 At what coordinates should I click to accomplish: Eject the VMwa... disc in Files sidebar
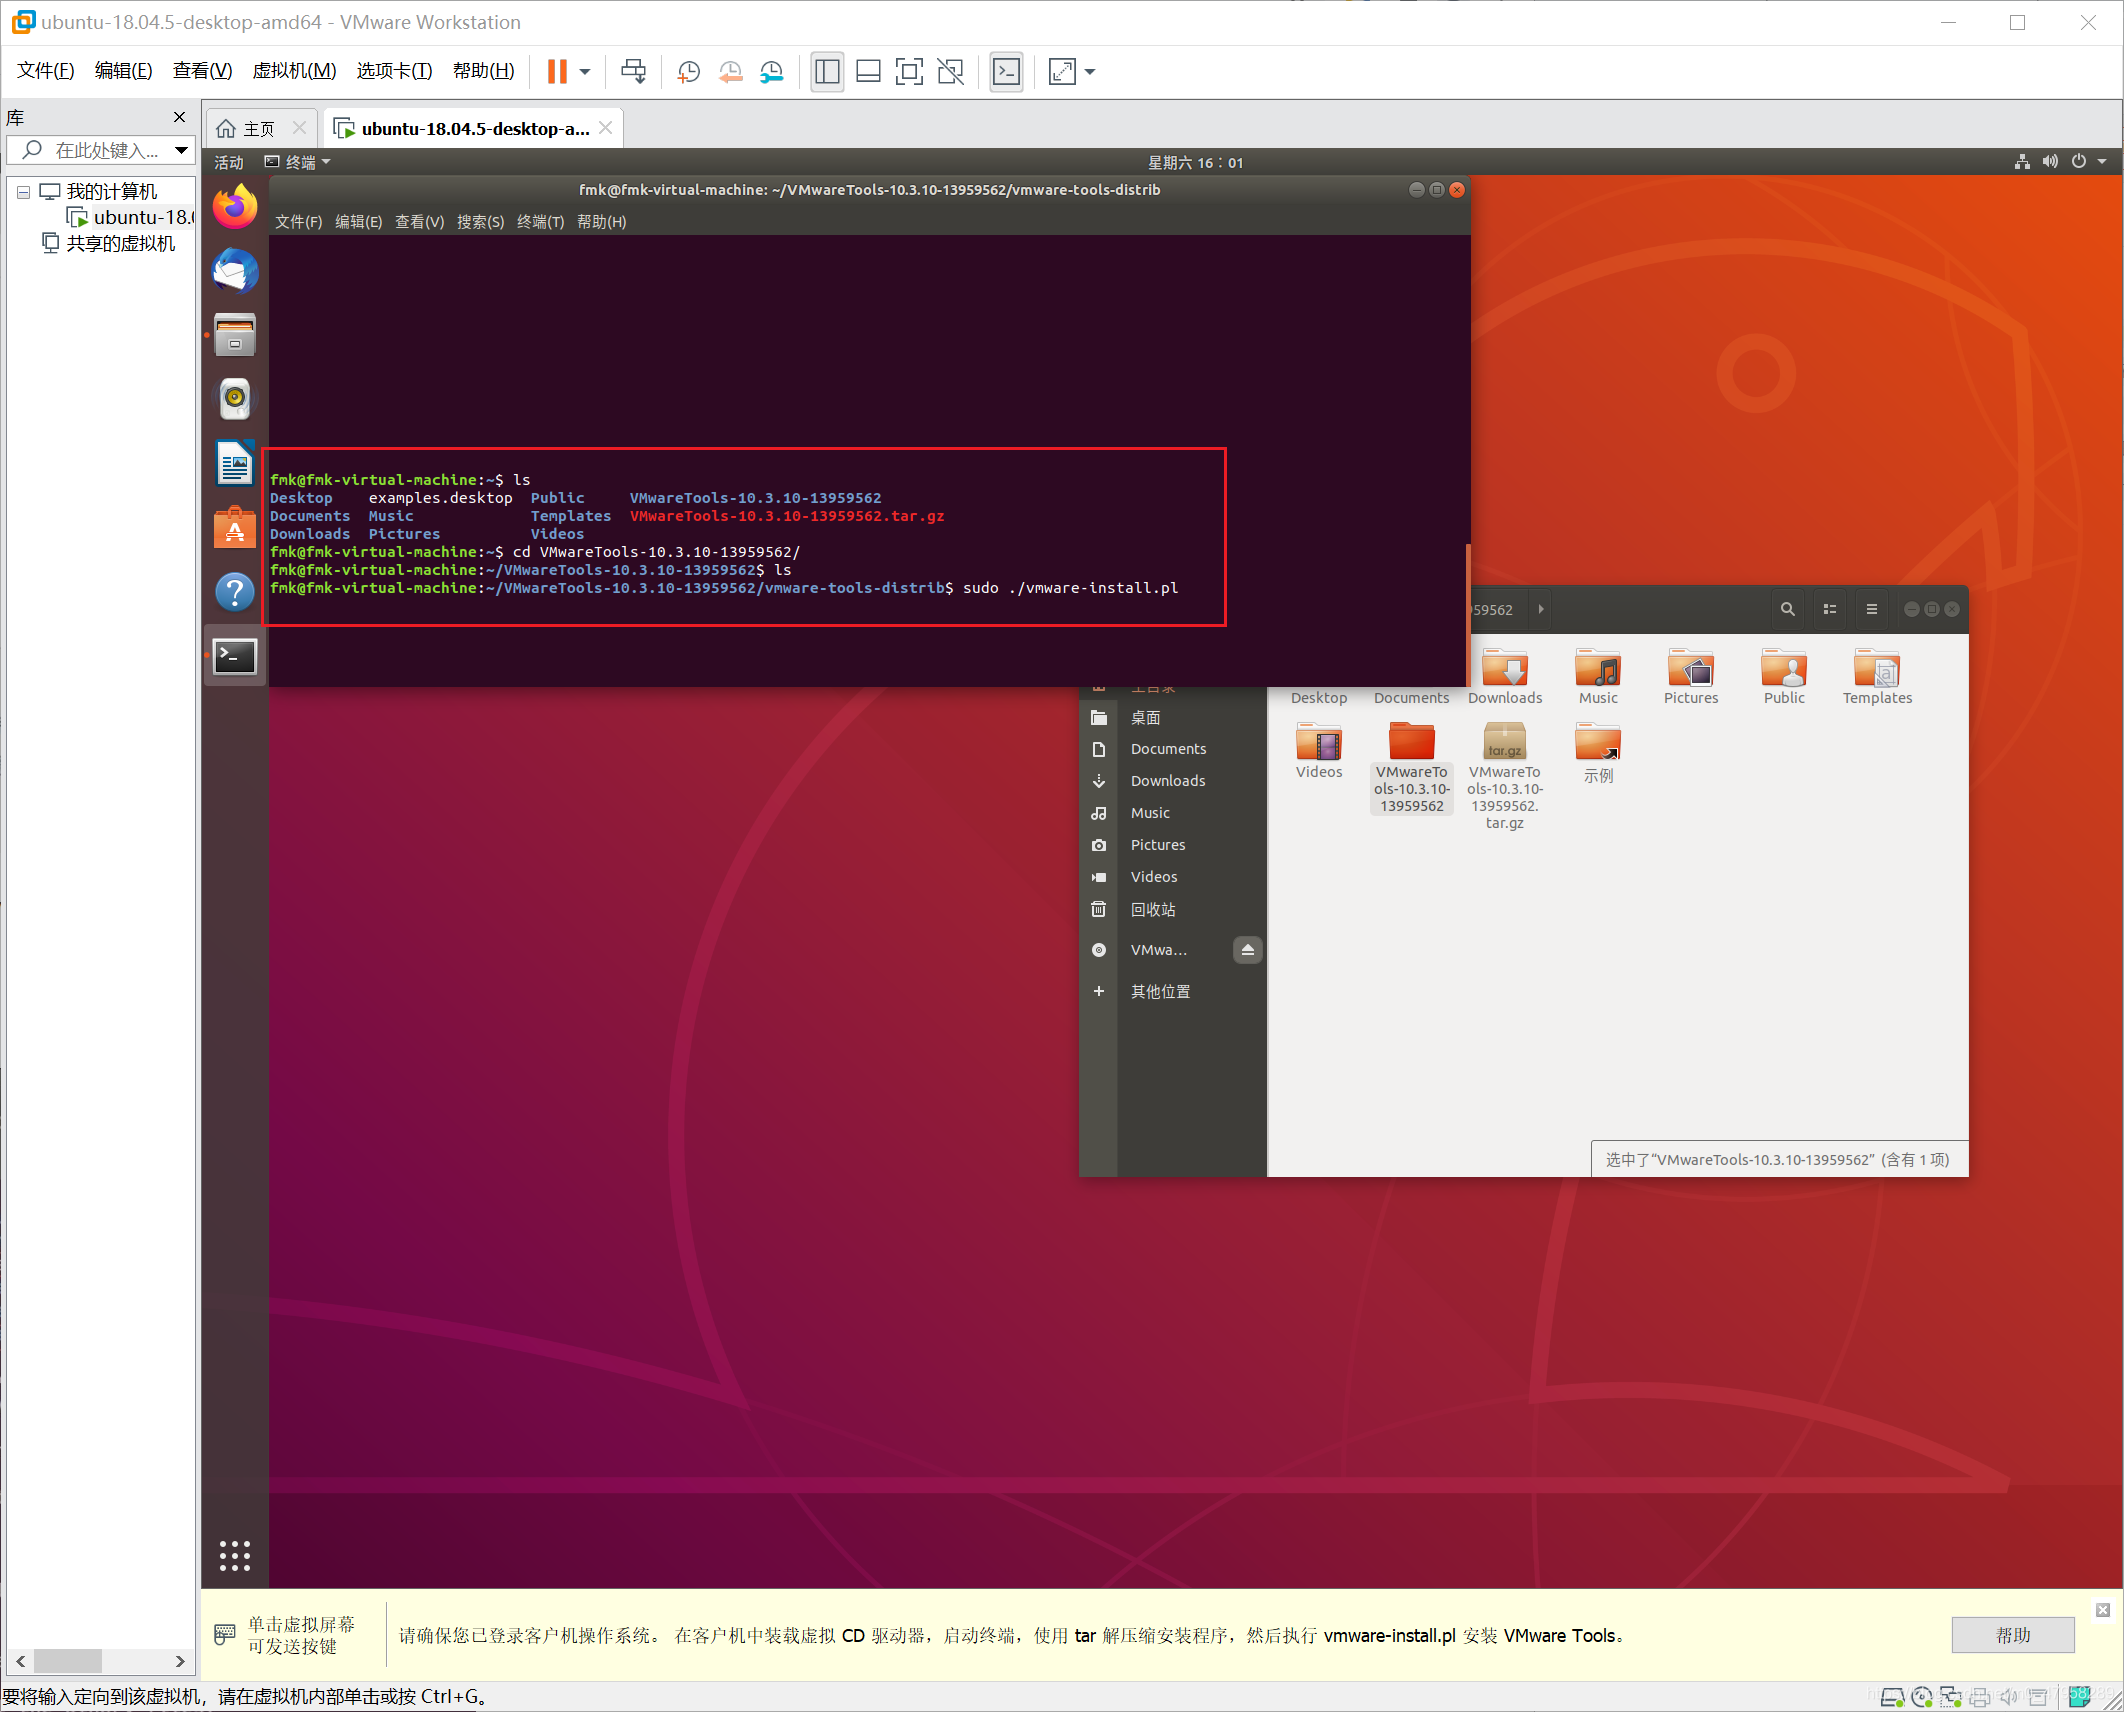(1247, 950)
